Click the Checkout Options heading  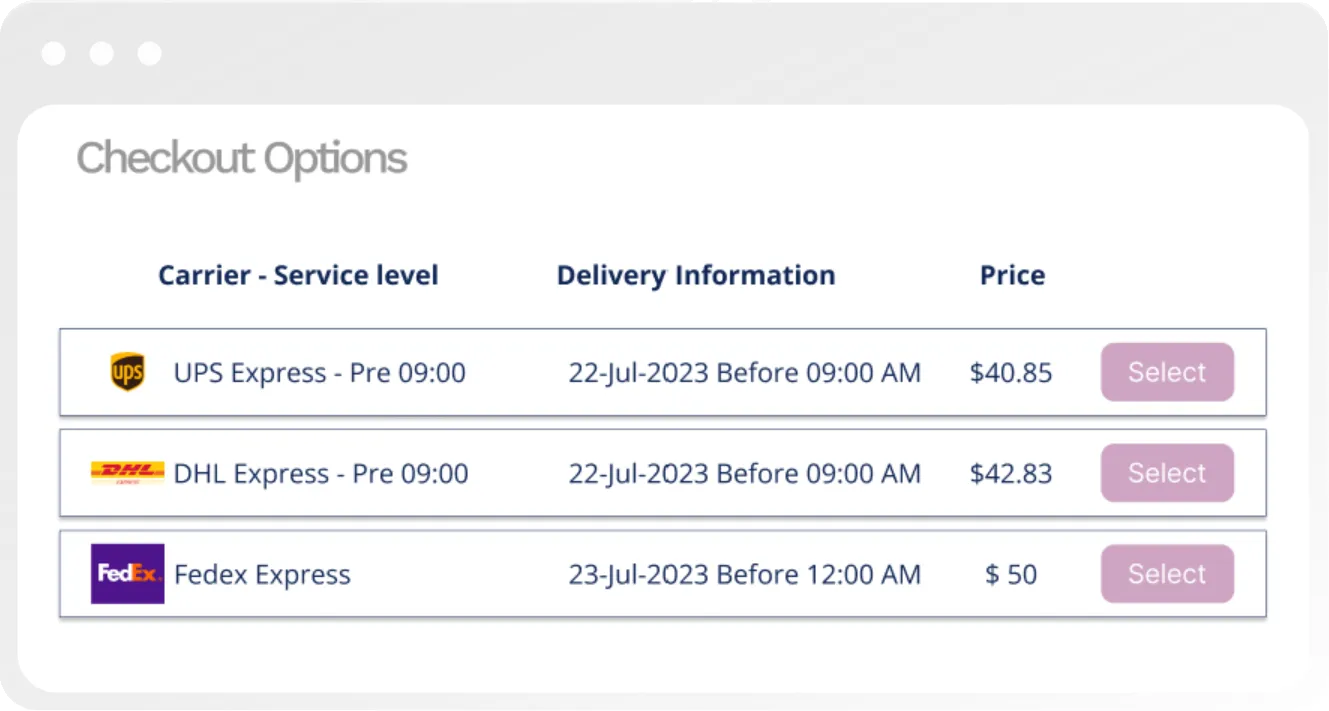(x=242, y=159)
